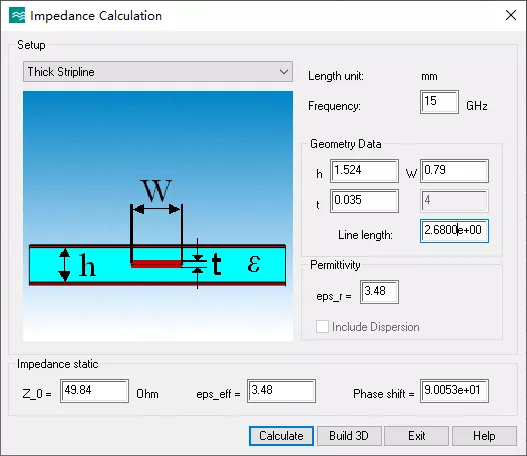This screenshot has width=527, height=456.
Task: Open Help for impedance calculation
Action: [484, 436]
